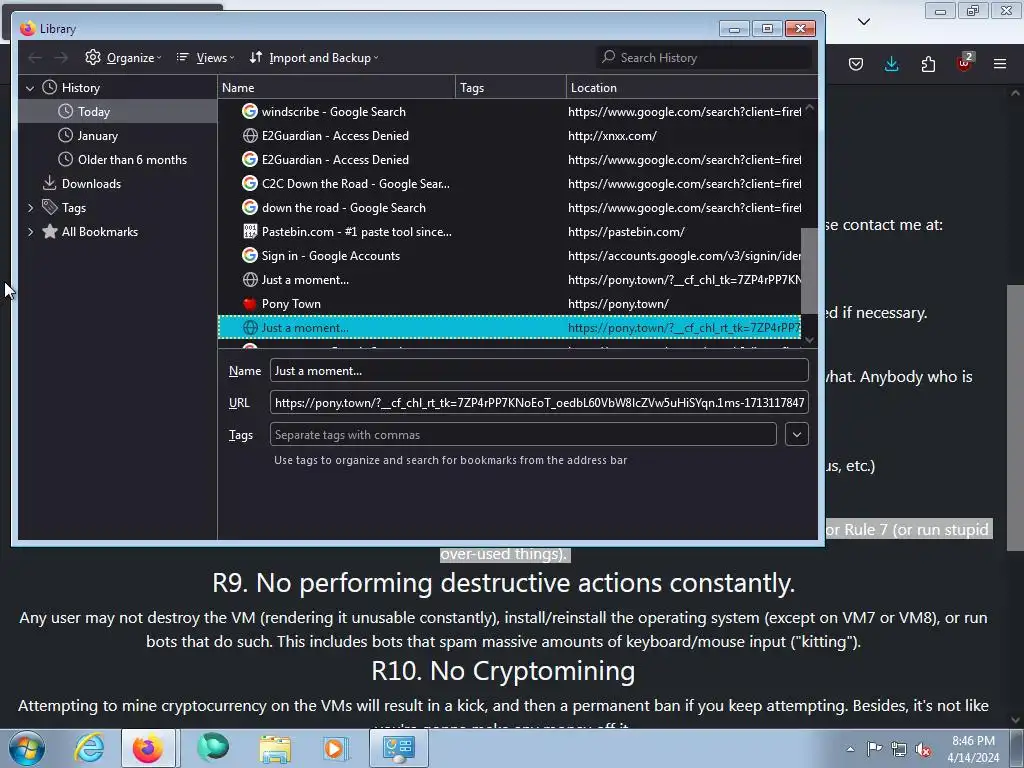Screen dimensions: 1024x768
Task: Click the Library forward arrow
Action: [x=61, y=57]
